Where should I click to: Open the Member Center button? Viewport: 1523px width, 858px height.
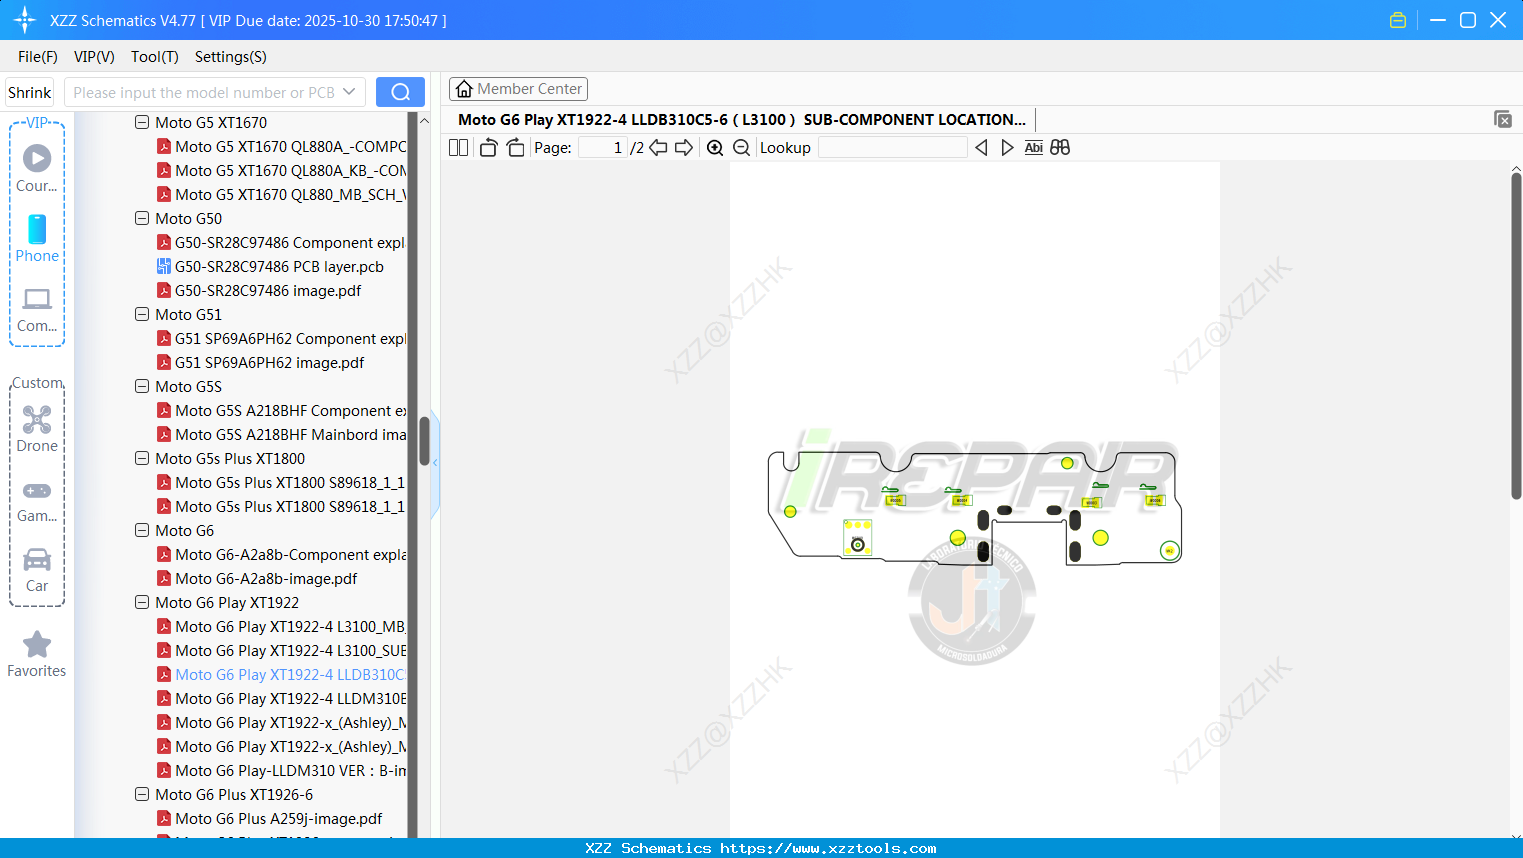click(x=518, y=89)
